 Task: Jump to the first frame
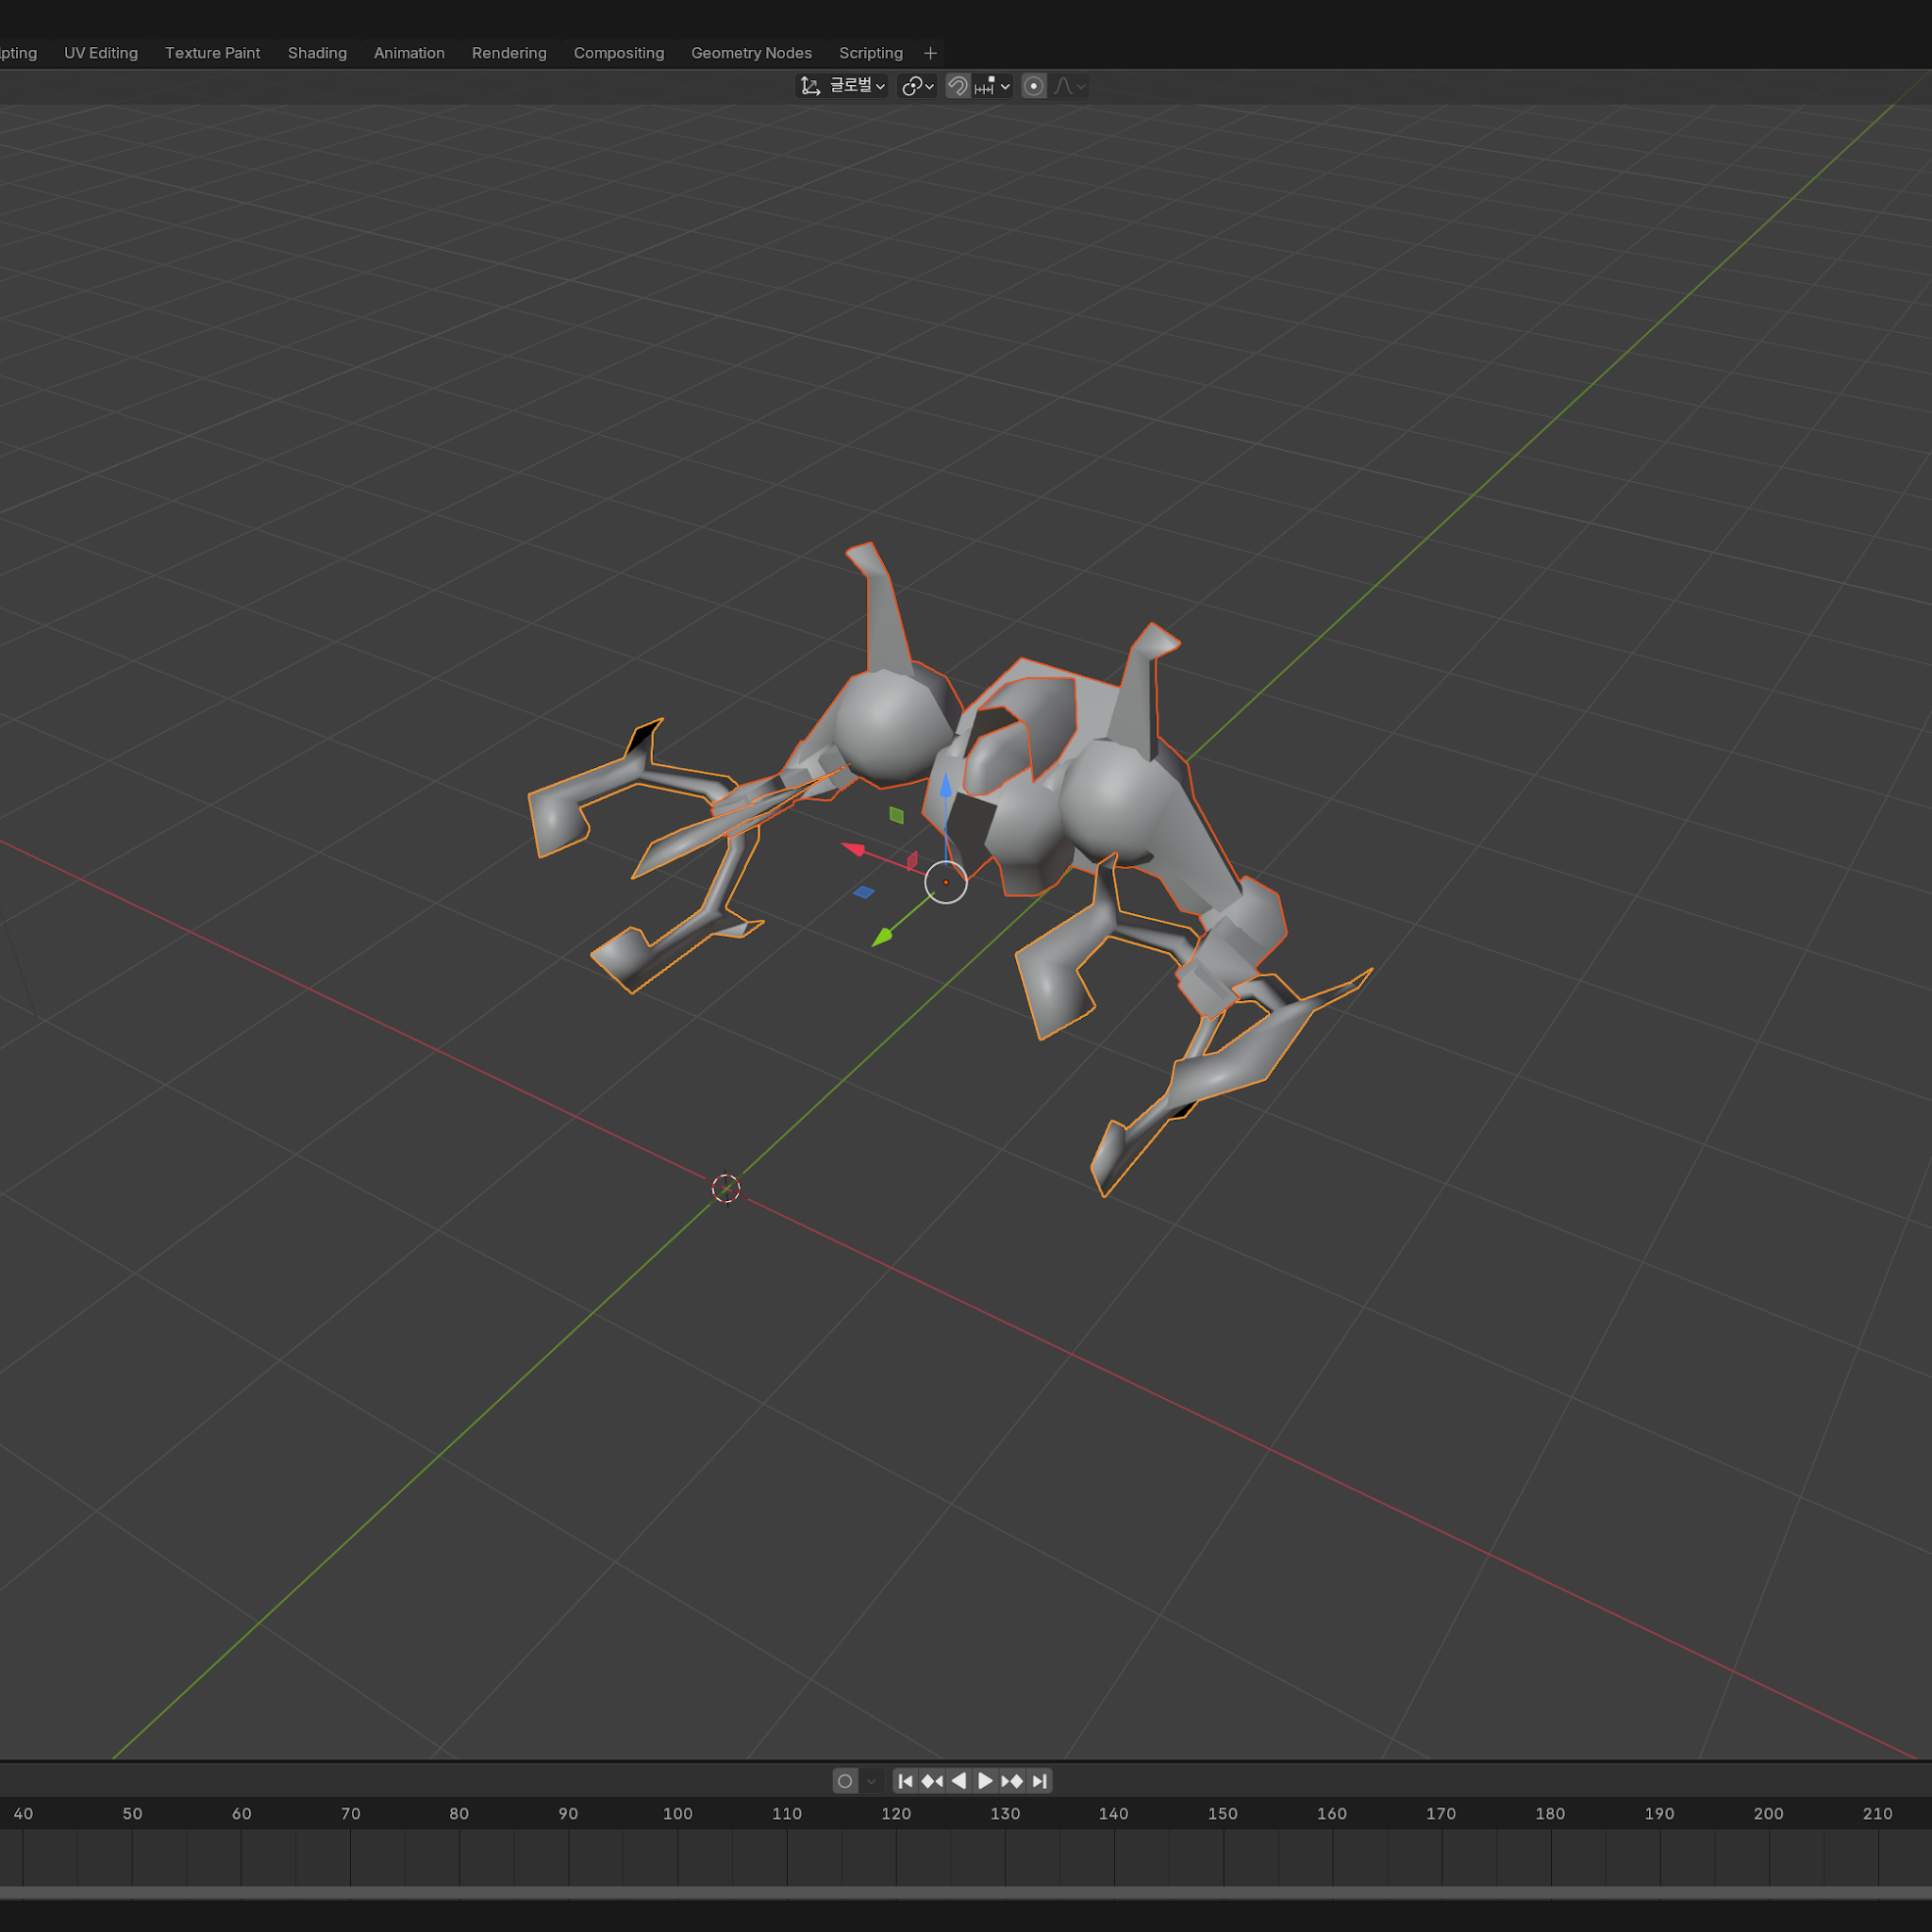905,1781
